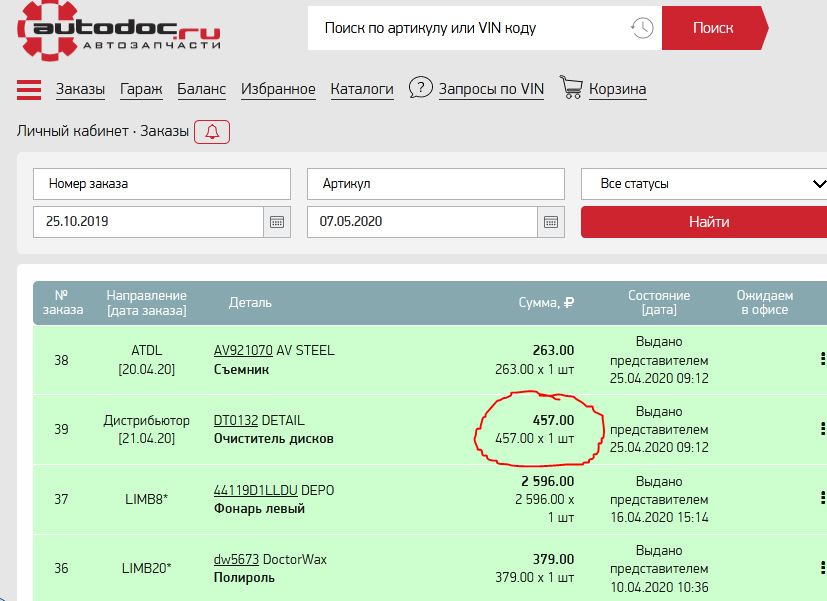Click the shopping cart icon
Viewport: 827px width, 601px height.
571,87
